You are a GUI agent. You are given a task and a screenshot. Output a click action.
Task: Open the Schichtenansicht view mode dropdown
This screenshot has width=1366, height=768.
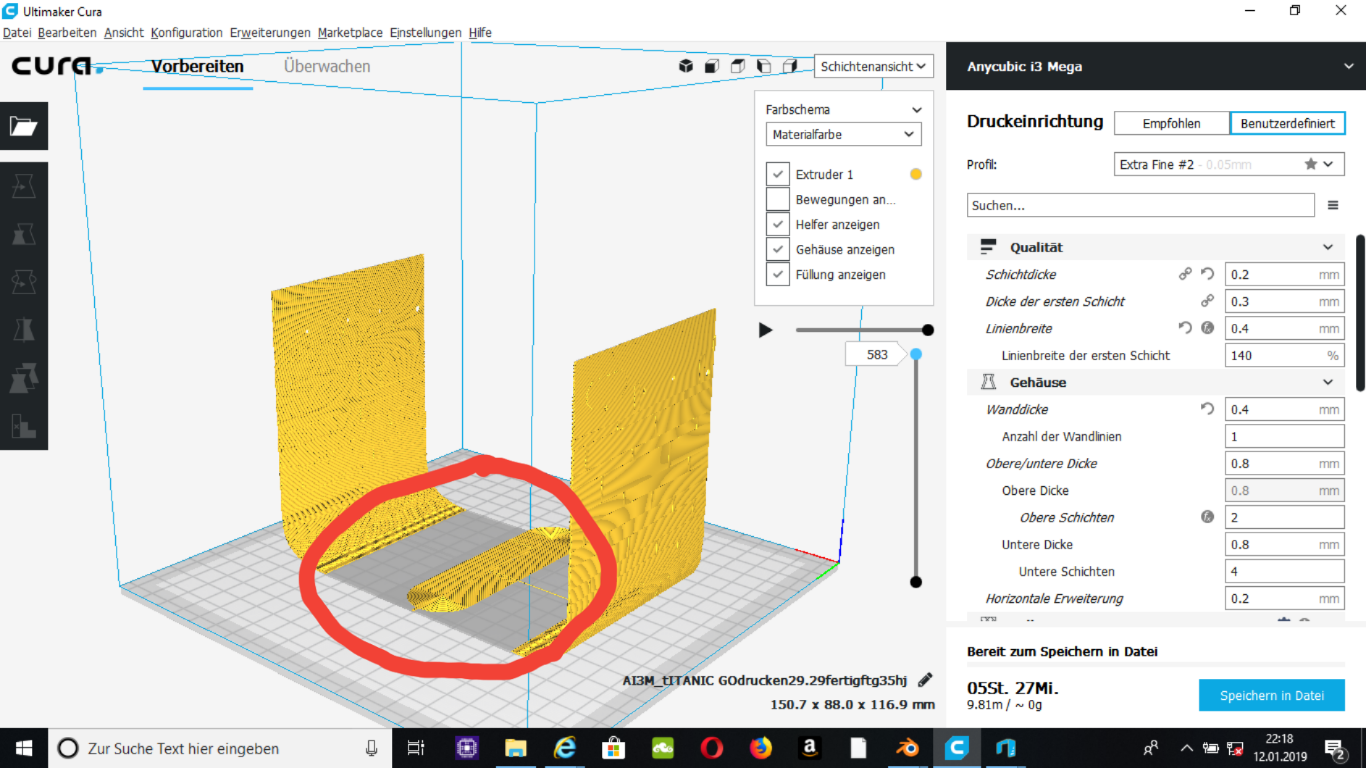point(873,66)
